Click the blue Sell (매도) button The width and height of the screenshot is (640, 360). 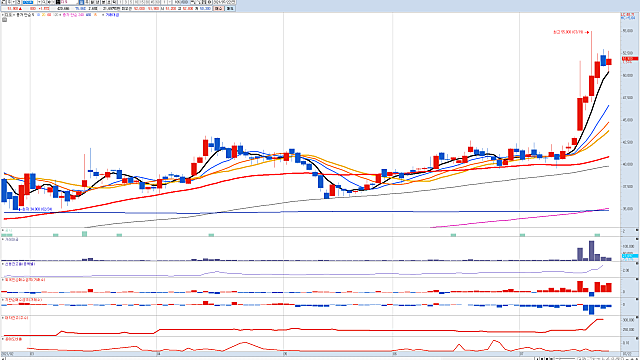point(230,9)
